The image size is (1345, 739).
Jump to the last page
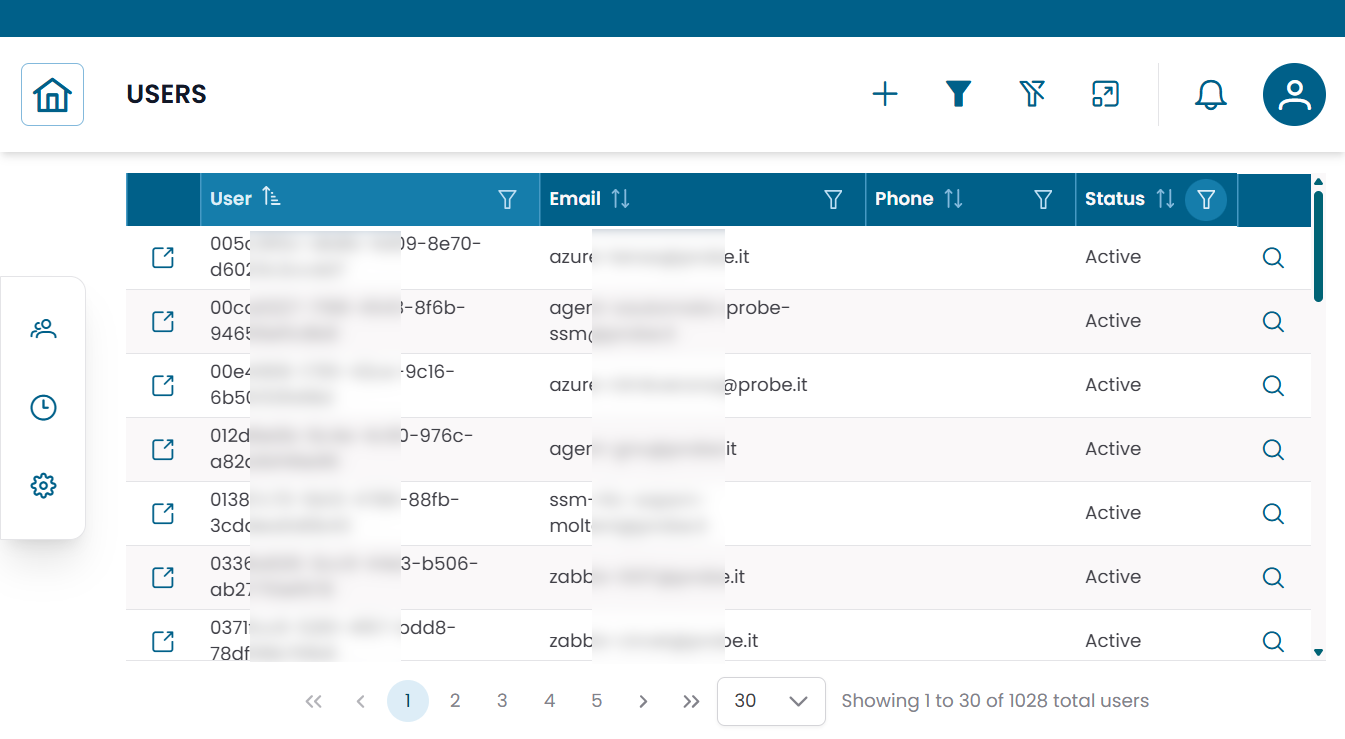(691, 701)
